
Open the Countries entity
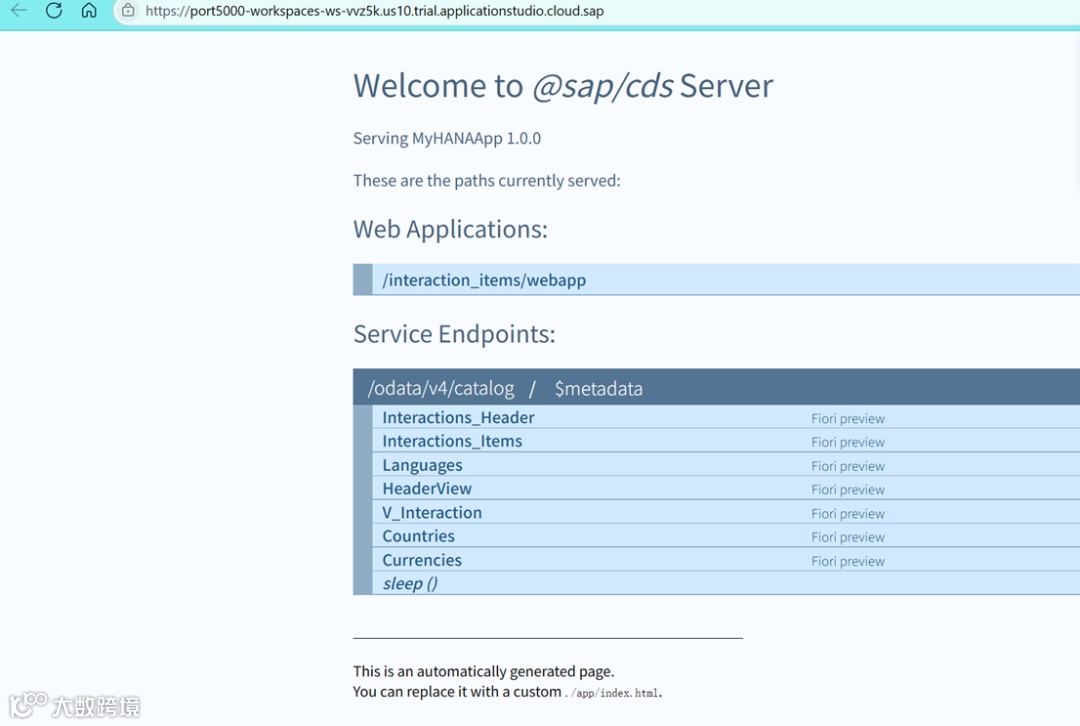[x=418, y=536]
